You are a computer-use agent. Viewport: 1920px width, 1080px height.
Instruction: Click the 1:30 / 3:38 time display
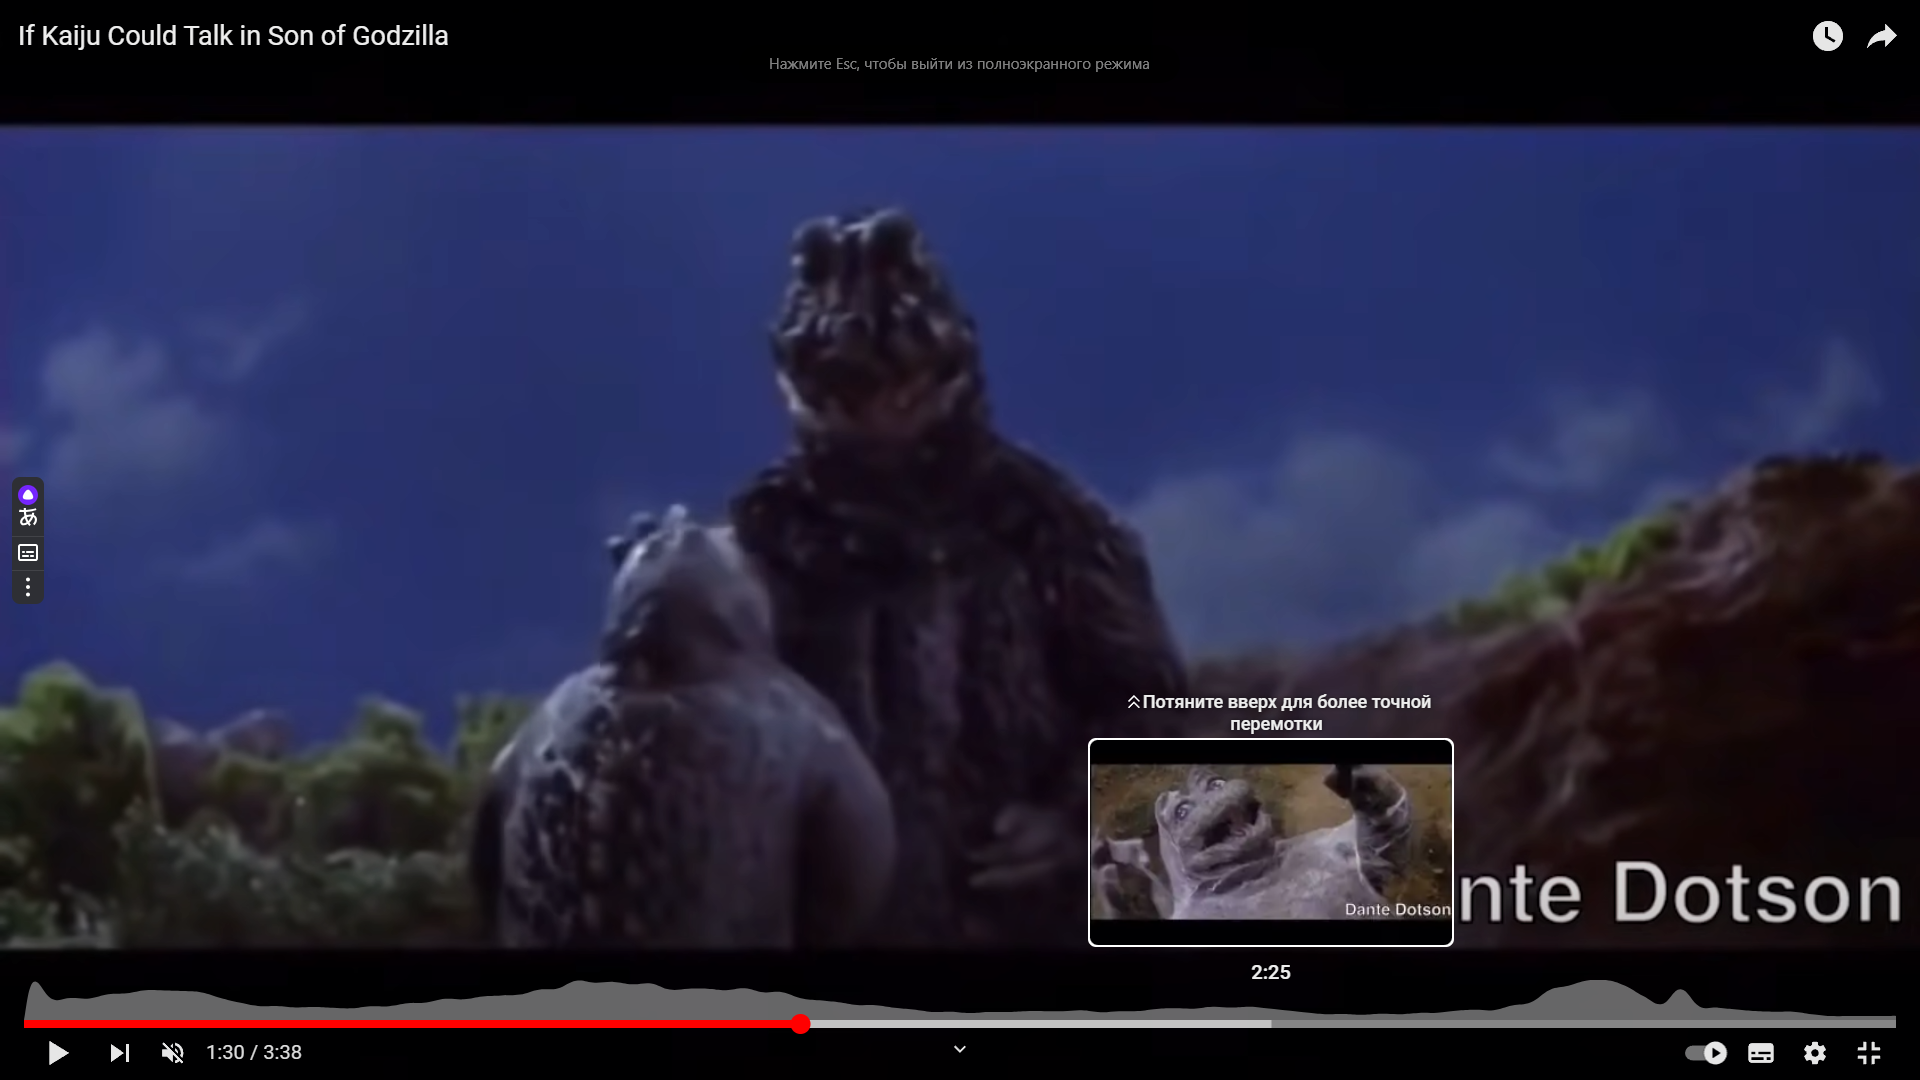click(x=254, y=1053)
